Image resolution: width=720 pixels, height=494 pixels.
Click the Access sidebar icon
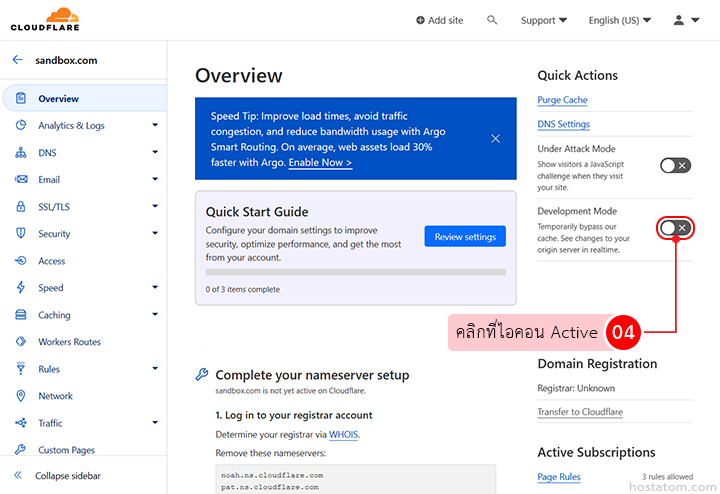coord(20,261)
